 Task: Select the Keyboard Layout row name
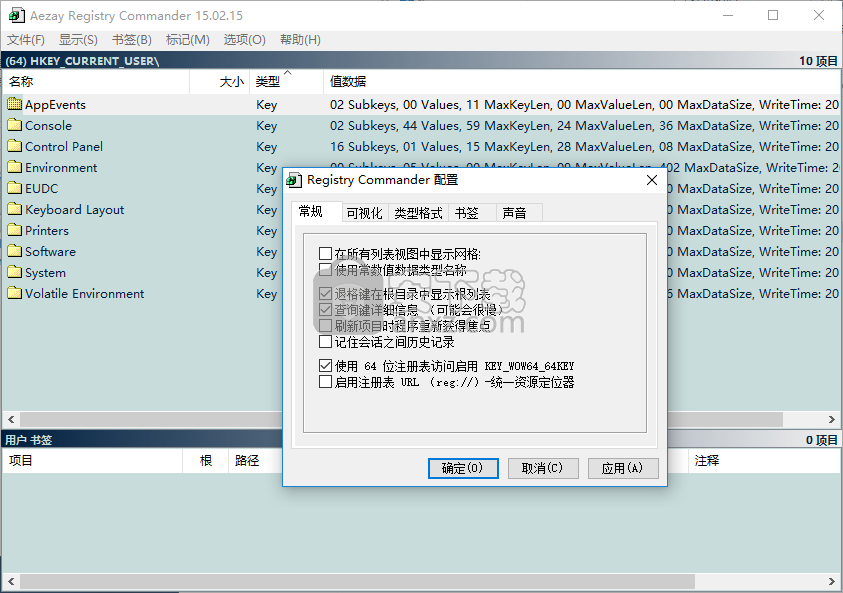(74, 210)
